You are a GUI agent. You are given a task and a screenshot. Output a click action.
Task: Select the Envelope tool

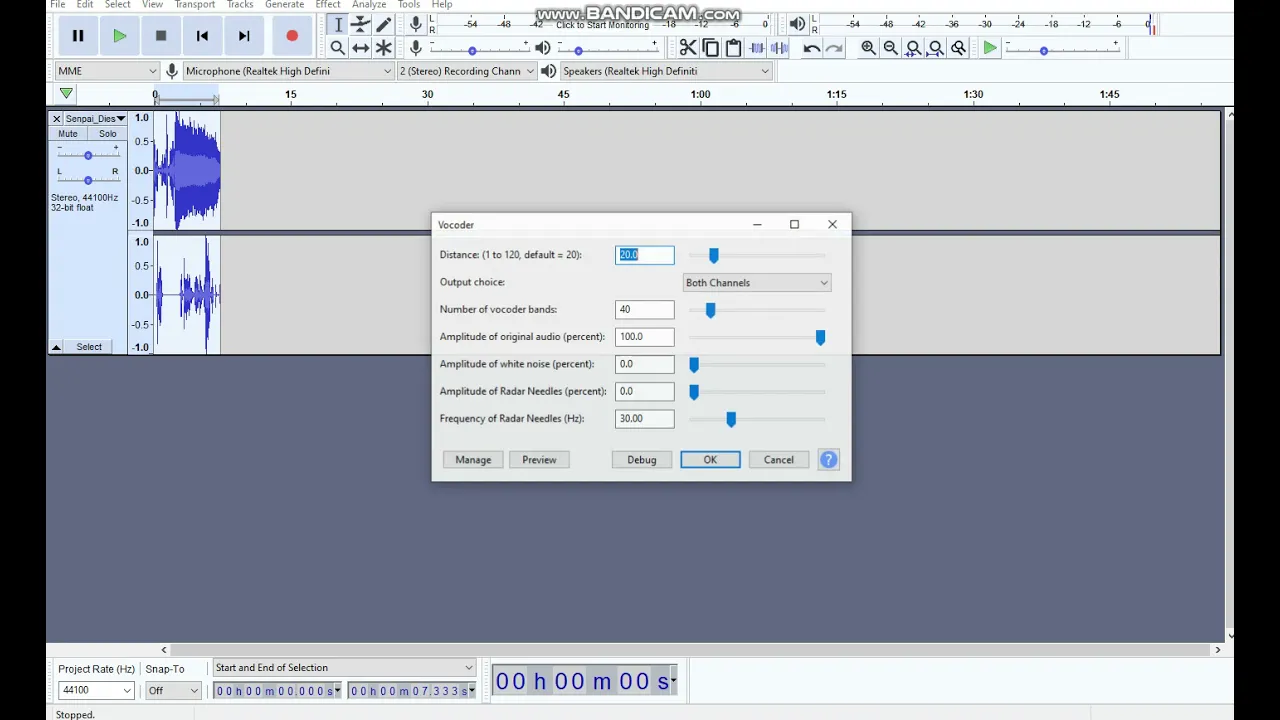coord(361,24)
